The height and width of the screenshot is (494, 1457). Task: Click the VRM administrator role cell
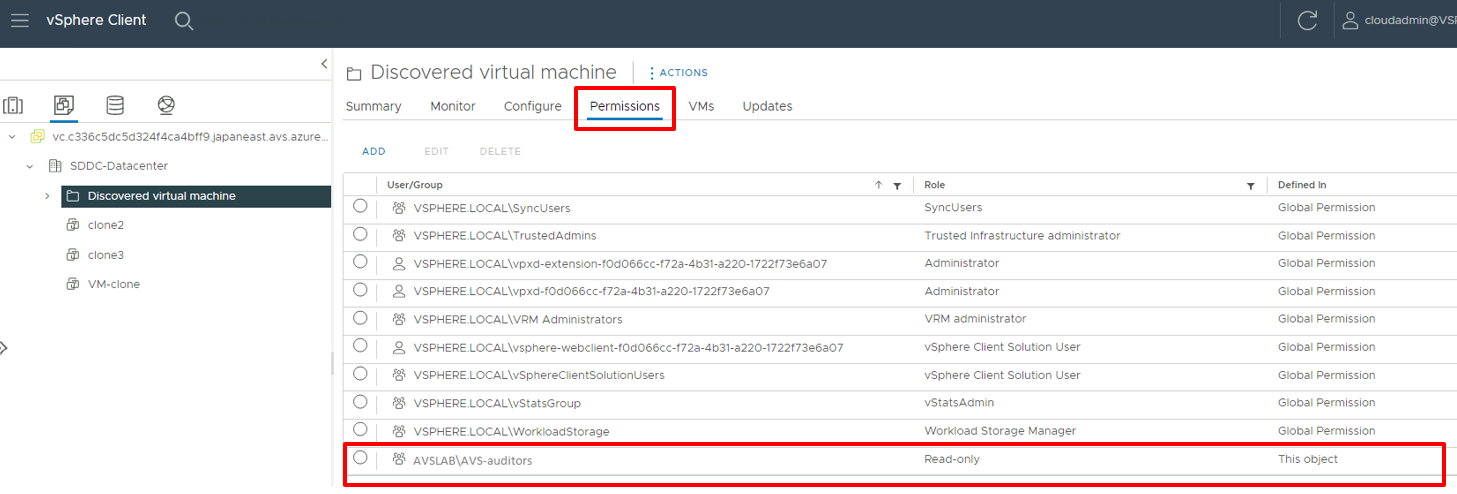(x=973, y=320)
